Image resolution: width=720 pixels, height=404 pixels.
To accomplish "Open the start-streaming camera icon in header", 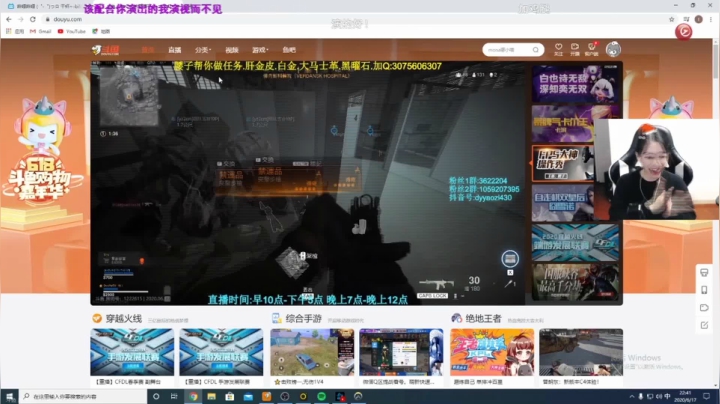I will 574,49.
